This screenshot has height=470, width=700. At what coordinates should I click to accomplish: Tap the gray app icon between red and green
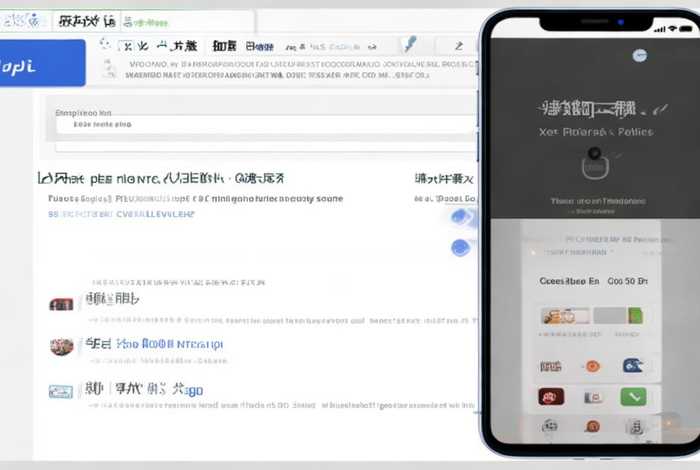point(592,397)
